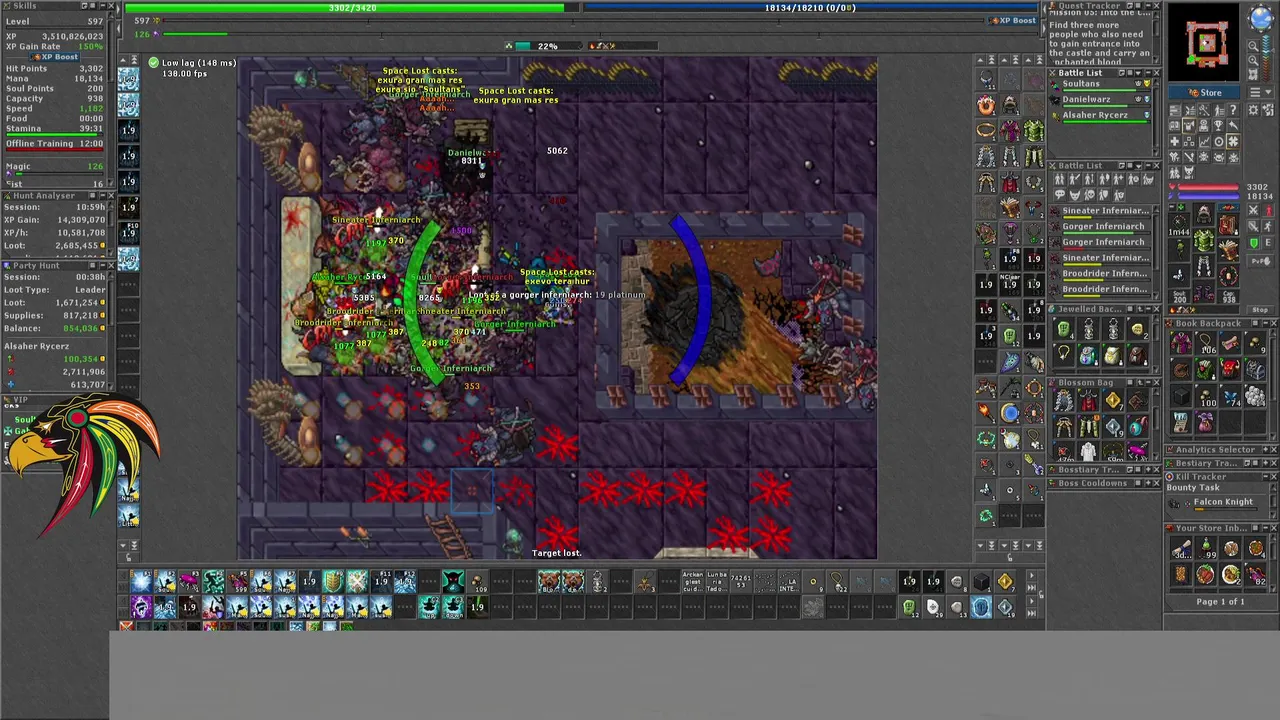Screen dimensions: 1280x720
Task: Select the green rune in Jewelled Backpack
Action: click(x=1064, y=328)
